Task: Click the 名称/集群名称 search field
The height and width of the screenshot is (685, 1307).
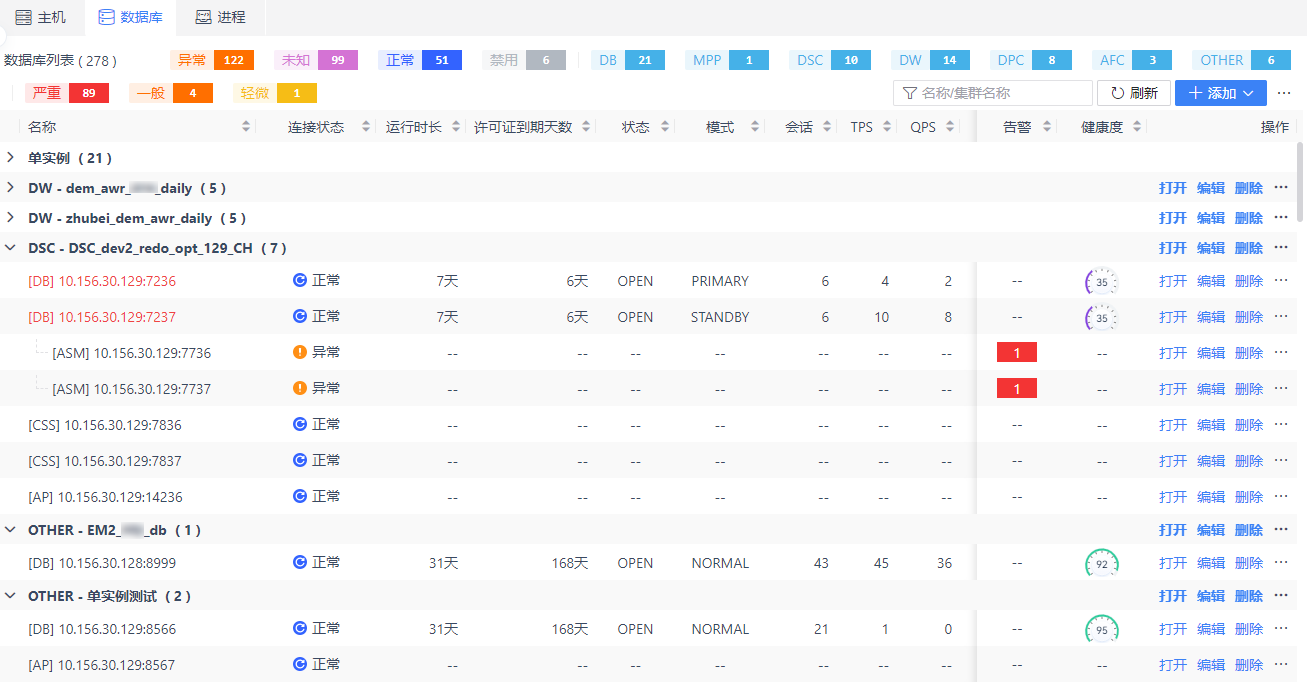Action: click(993, 93)
